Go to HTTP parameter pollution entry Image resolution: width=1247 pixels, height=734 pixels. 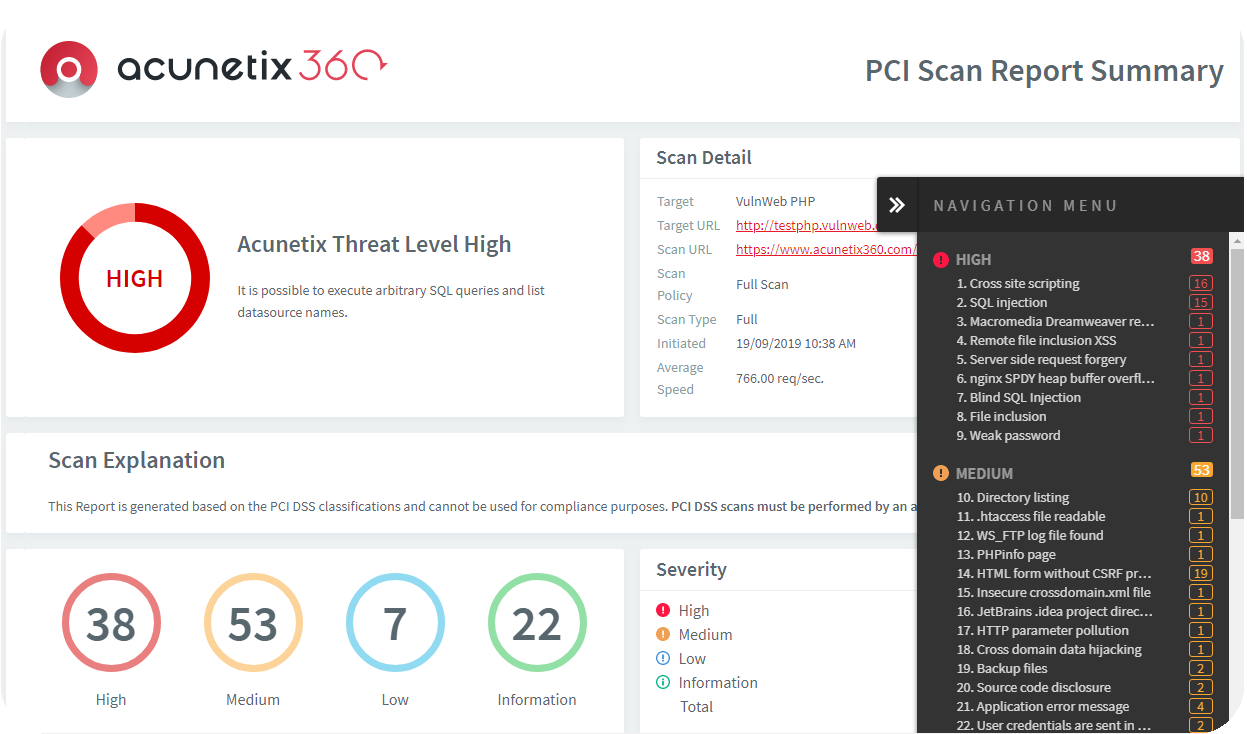point(1043,630)
